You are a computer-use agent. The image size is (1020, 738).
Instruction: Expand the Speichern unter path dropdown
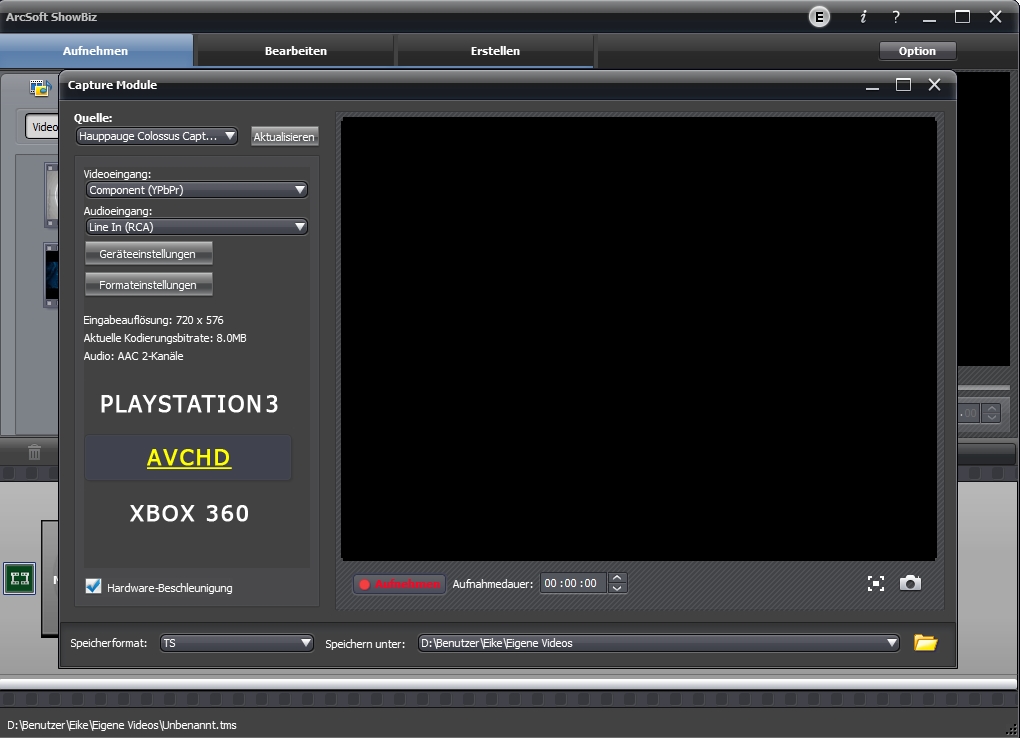coord(658,643)
